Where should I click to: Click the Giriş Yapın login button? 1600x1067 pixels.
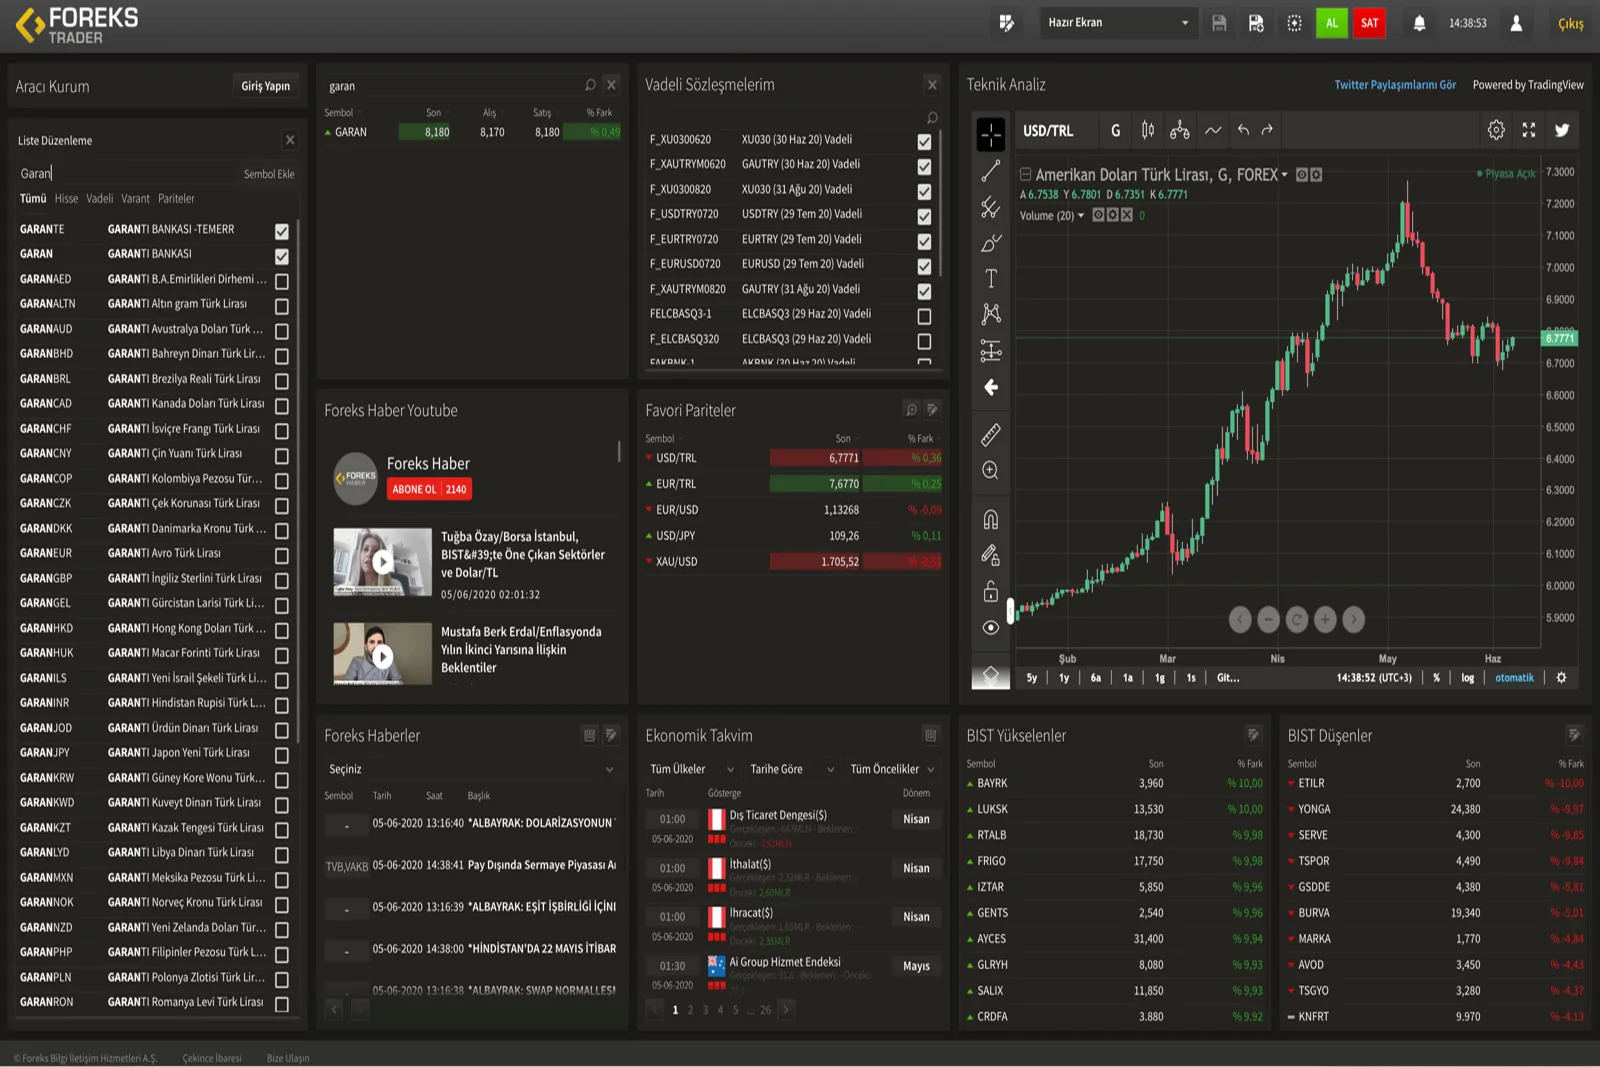point(265,86)
